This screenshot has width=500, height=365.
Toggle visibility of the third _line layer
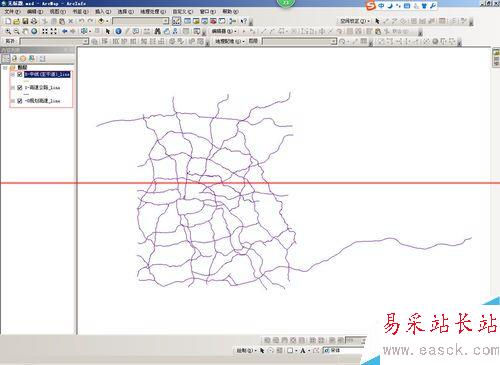click(x=20, y=101)
